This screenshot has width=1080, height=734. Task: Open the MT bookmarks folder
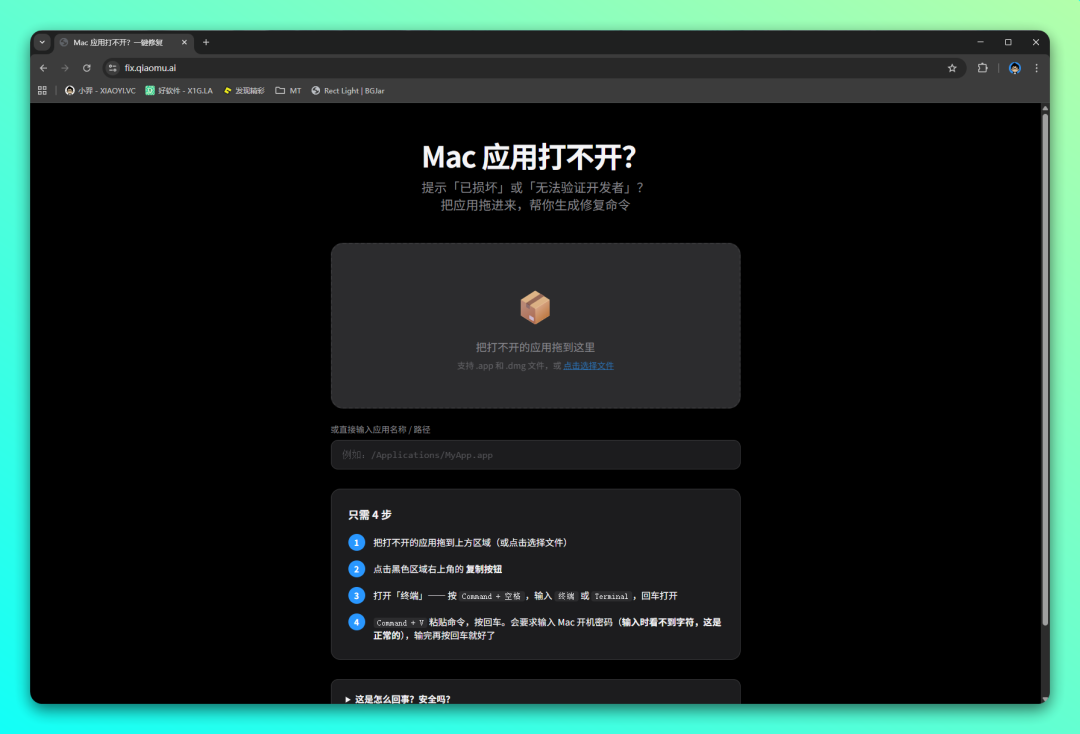click(288, 90)
